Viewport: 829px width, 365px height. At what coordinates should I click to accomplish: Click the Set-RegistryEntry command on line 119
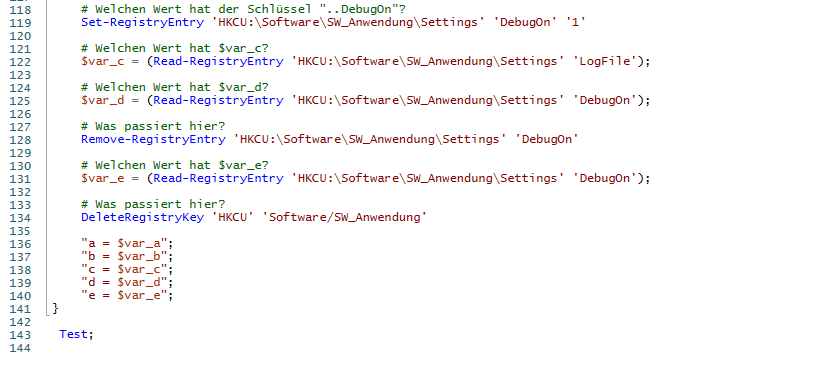point(142,23)
